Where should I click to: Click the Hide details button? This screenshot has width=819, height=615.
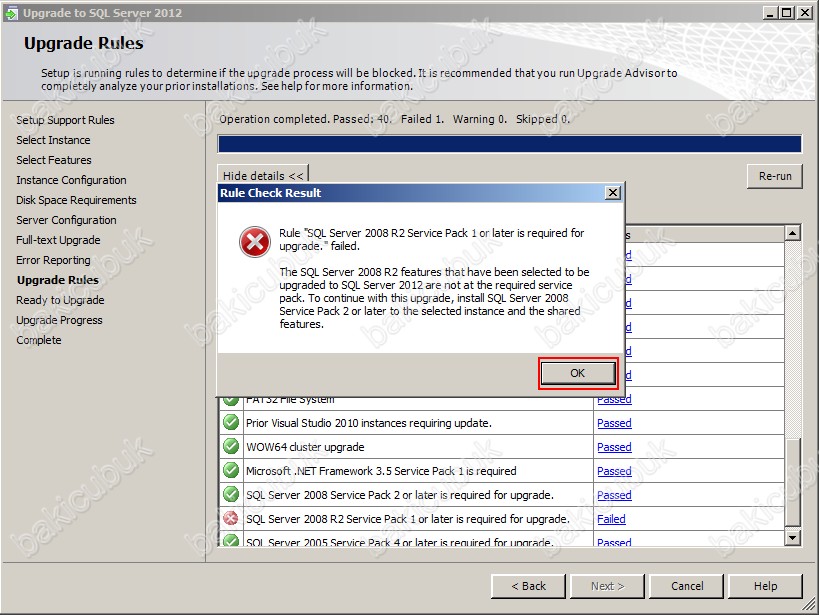coord(263,175)
